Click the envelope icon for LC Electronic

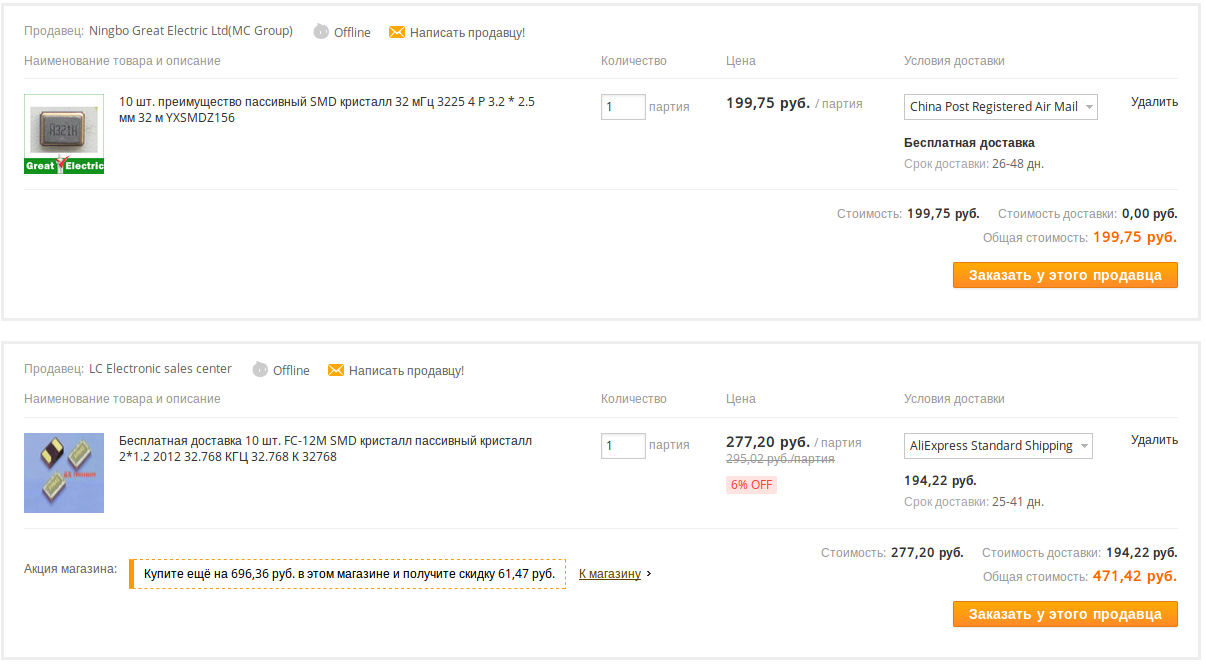[x=336, y=370]
